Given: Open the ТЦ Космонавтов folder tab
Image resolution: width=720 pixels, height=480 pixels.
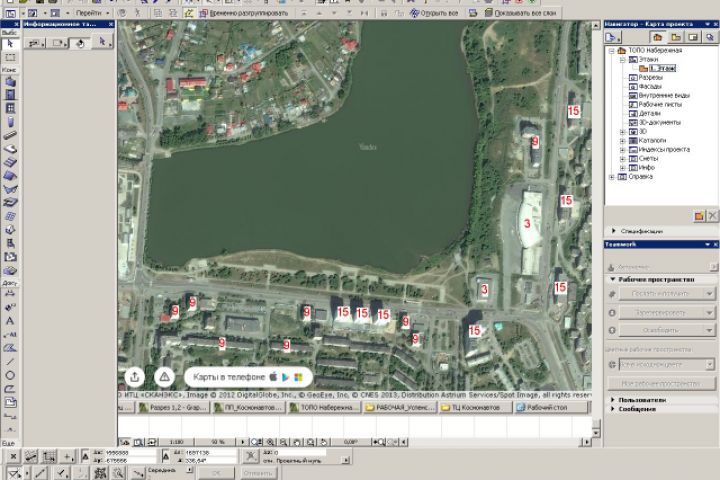Looking at the screenshot, I should 475,407.
